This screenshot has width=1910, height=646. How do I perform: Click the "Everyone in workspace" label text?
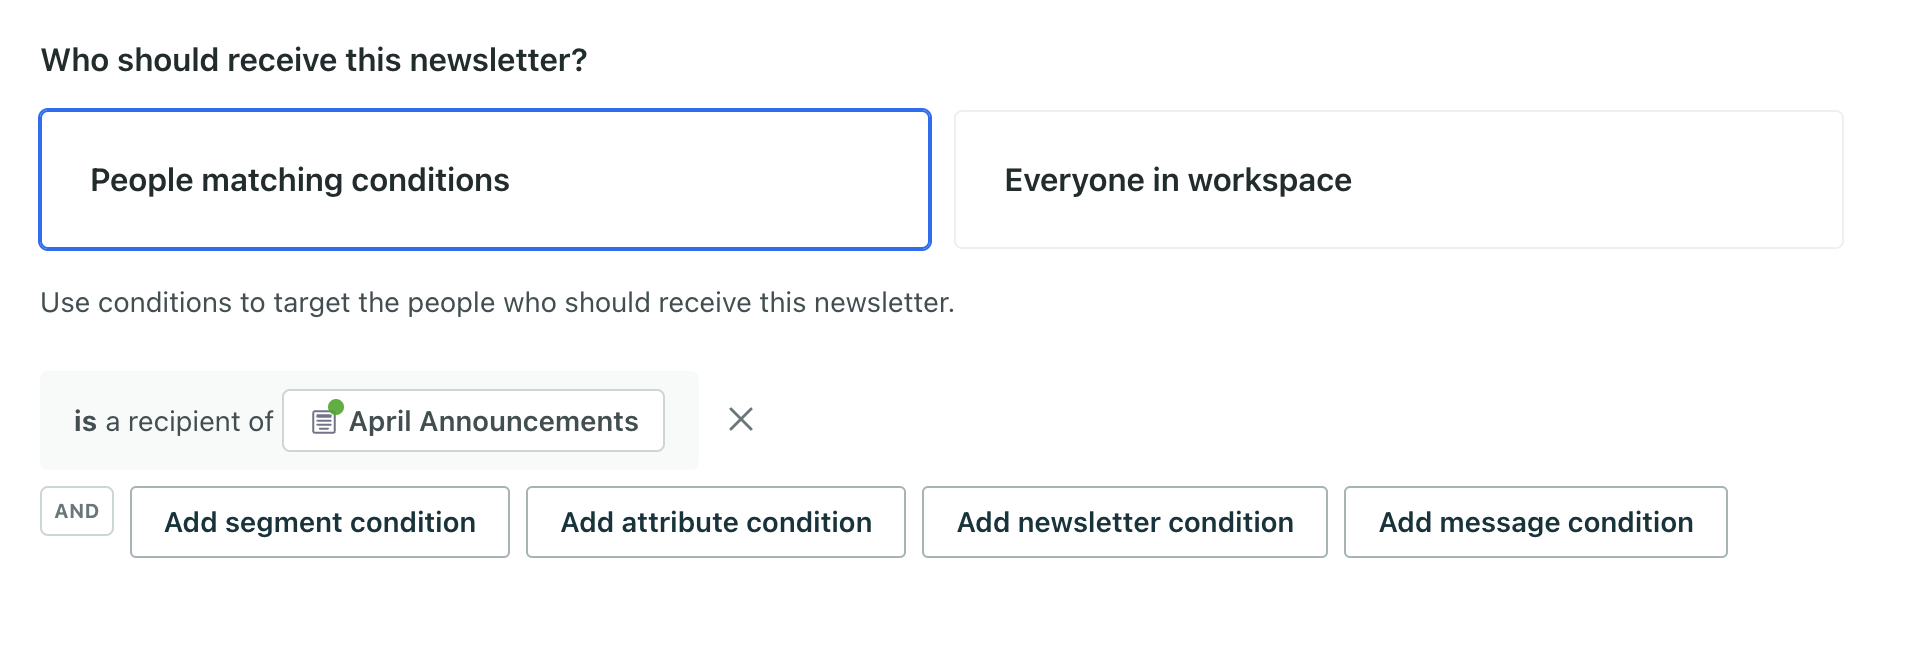(x=1178, y=180)
